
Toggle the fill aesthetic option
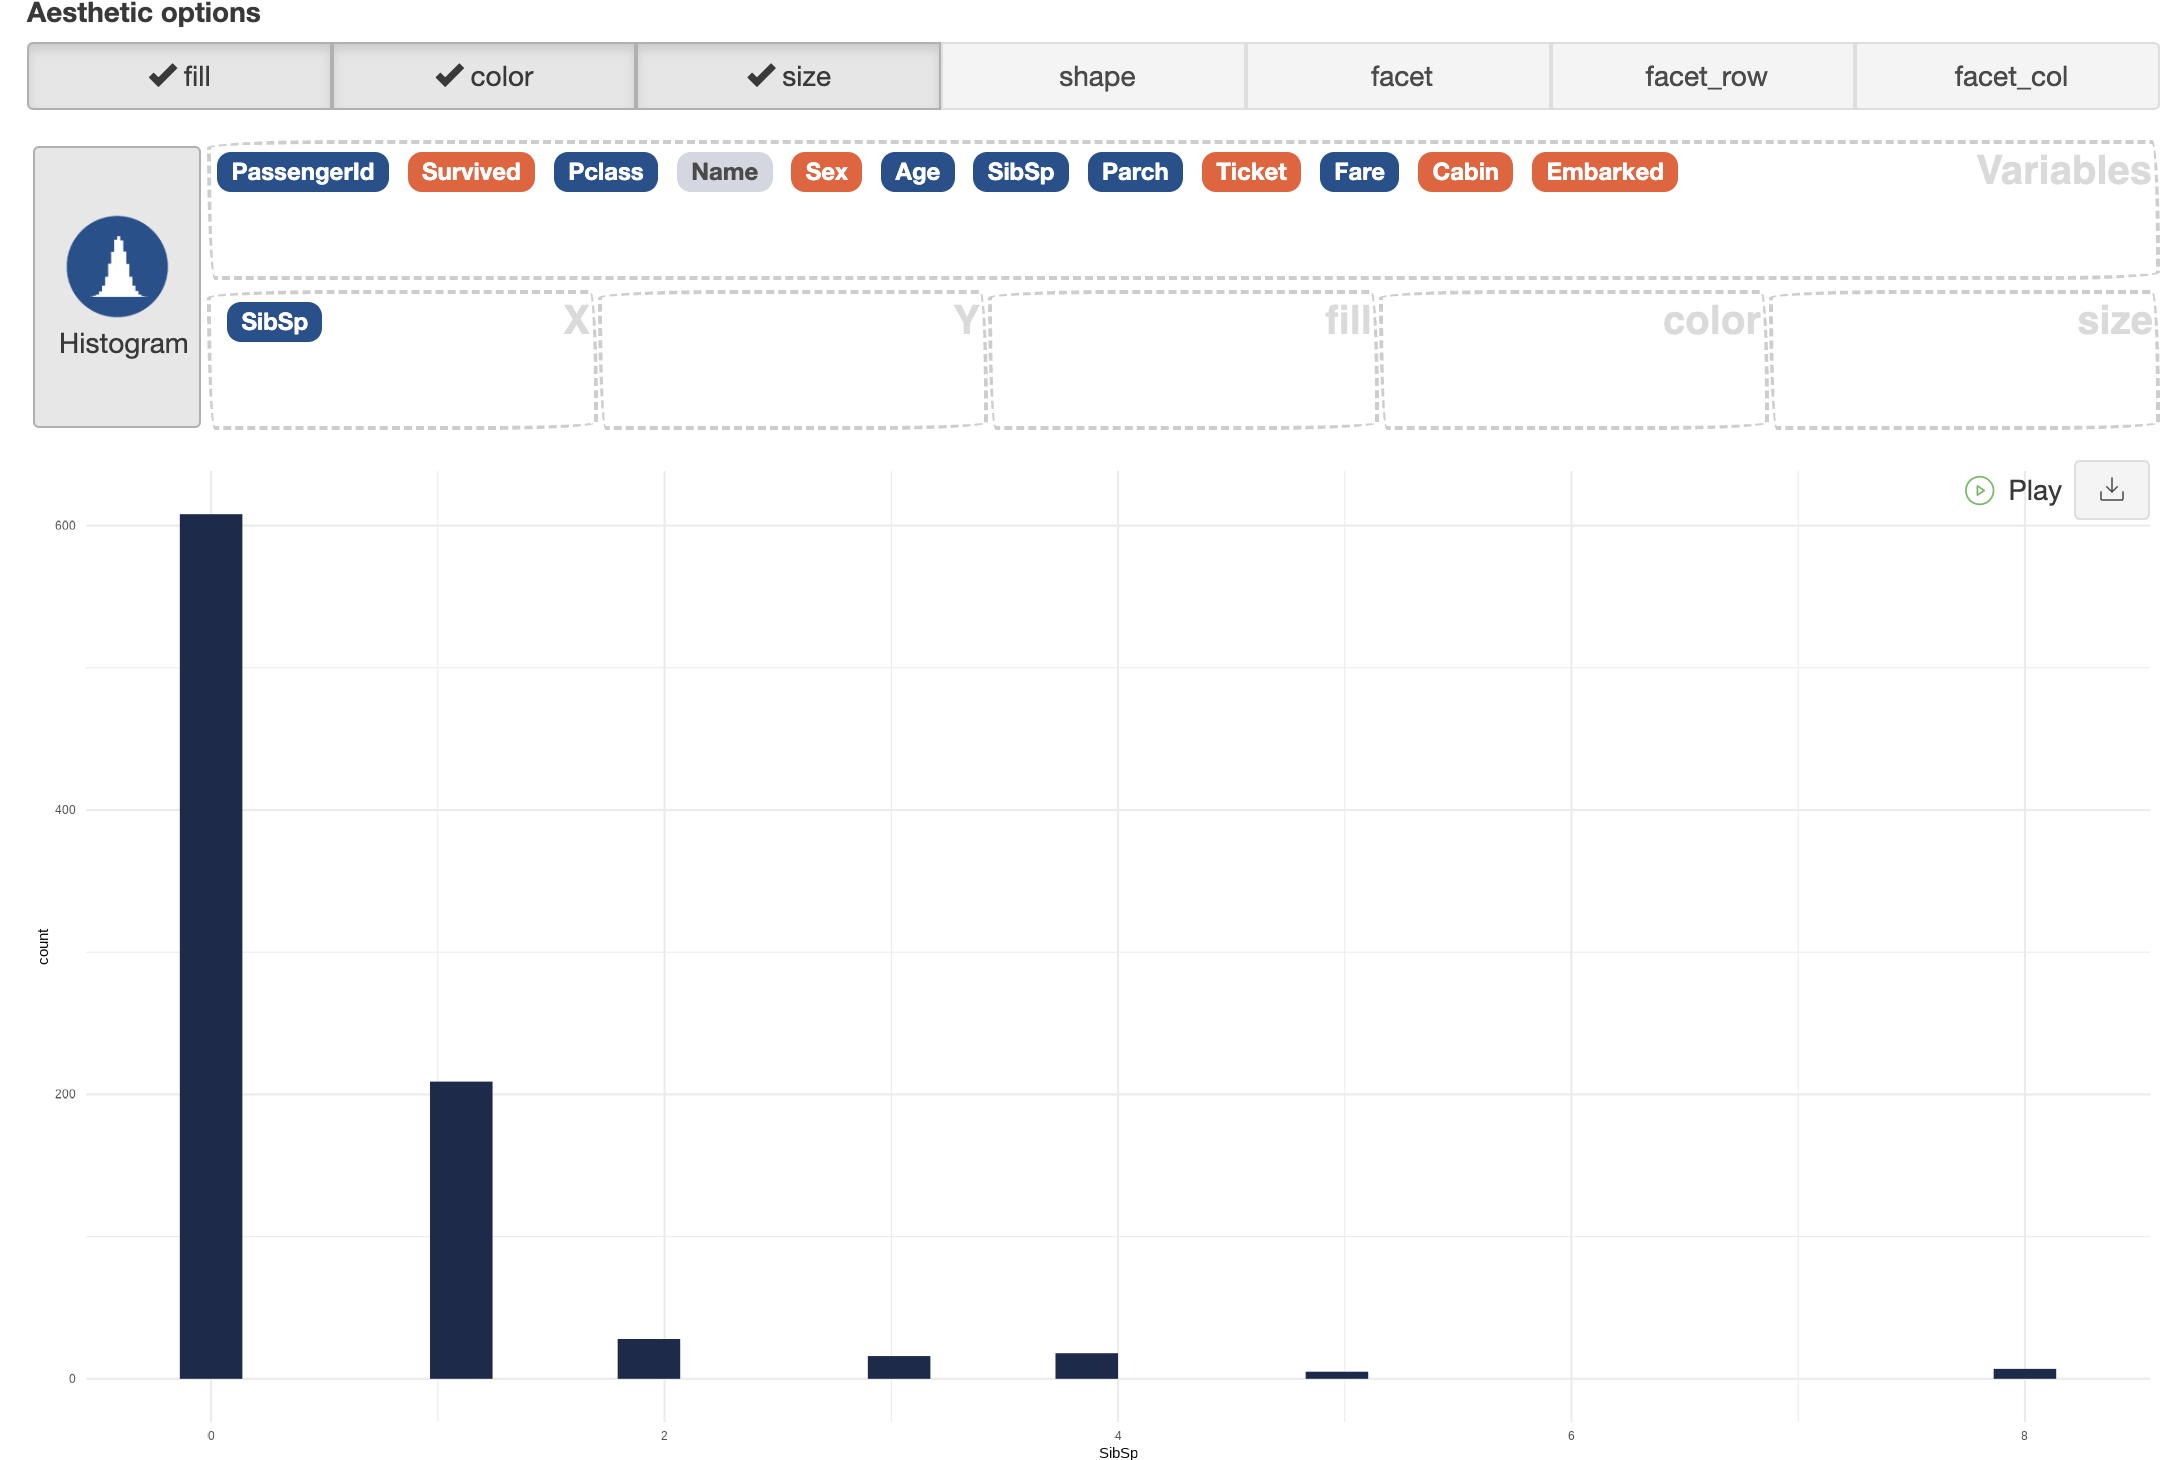pos(180,77)
